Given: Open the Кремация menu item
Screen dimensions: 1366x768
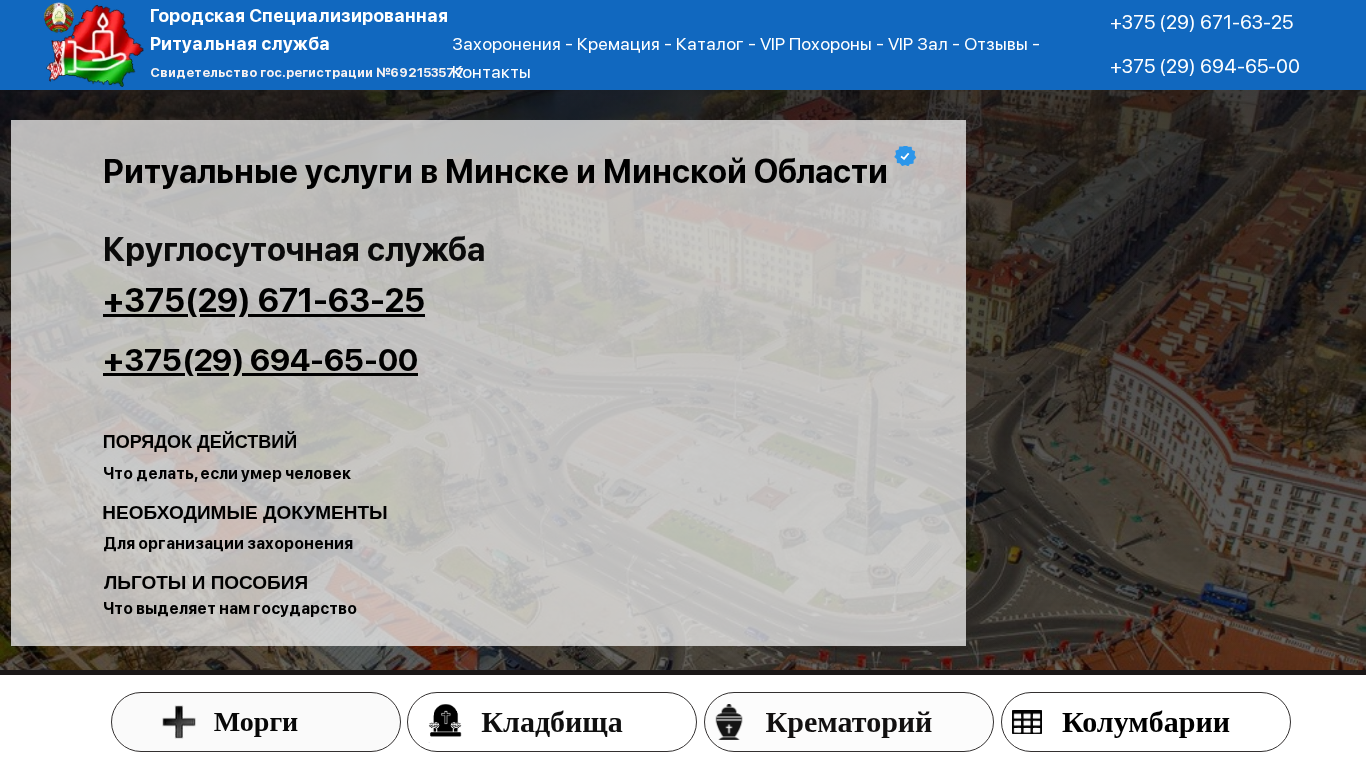Looking at the screenshot, I should click(618, 44).
